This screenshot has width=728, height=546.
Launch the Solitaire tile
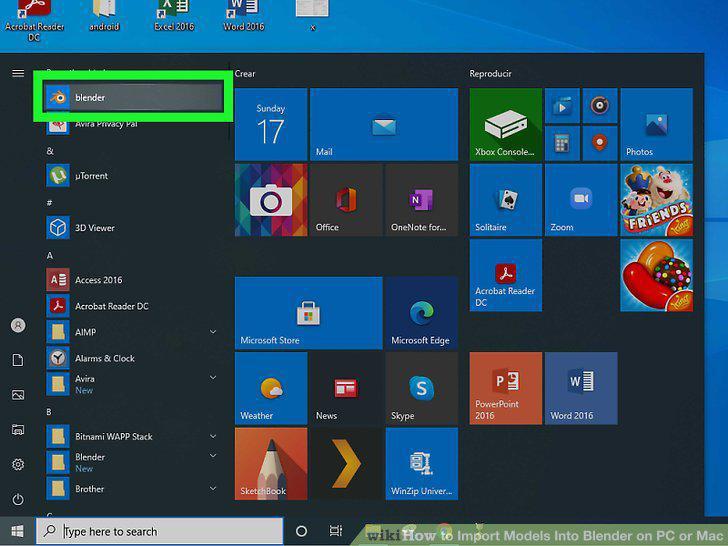tap(506, 200)
